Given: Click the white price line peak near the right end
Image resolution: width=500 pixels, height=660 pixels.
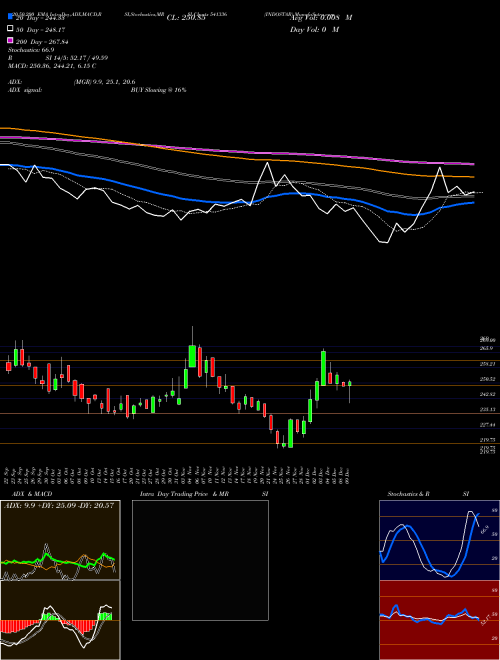Looking at the screenshot, I should pyautogui.click(x=440, y=168).
